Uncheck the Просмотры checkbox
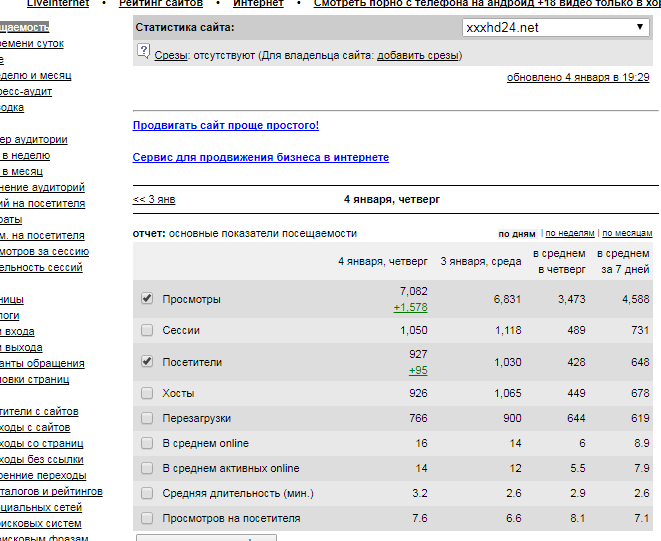Screen dimensions: 661x541 (x=147, y=299)
